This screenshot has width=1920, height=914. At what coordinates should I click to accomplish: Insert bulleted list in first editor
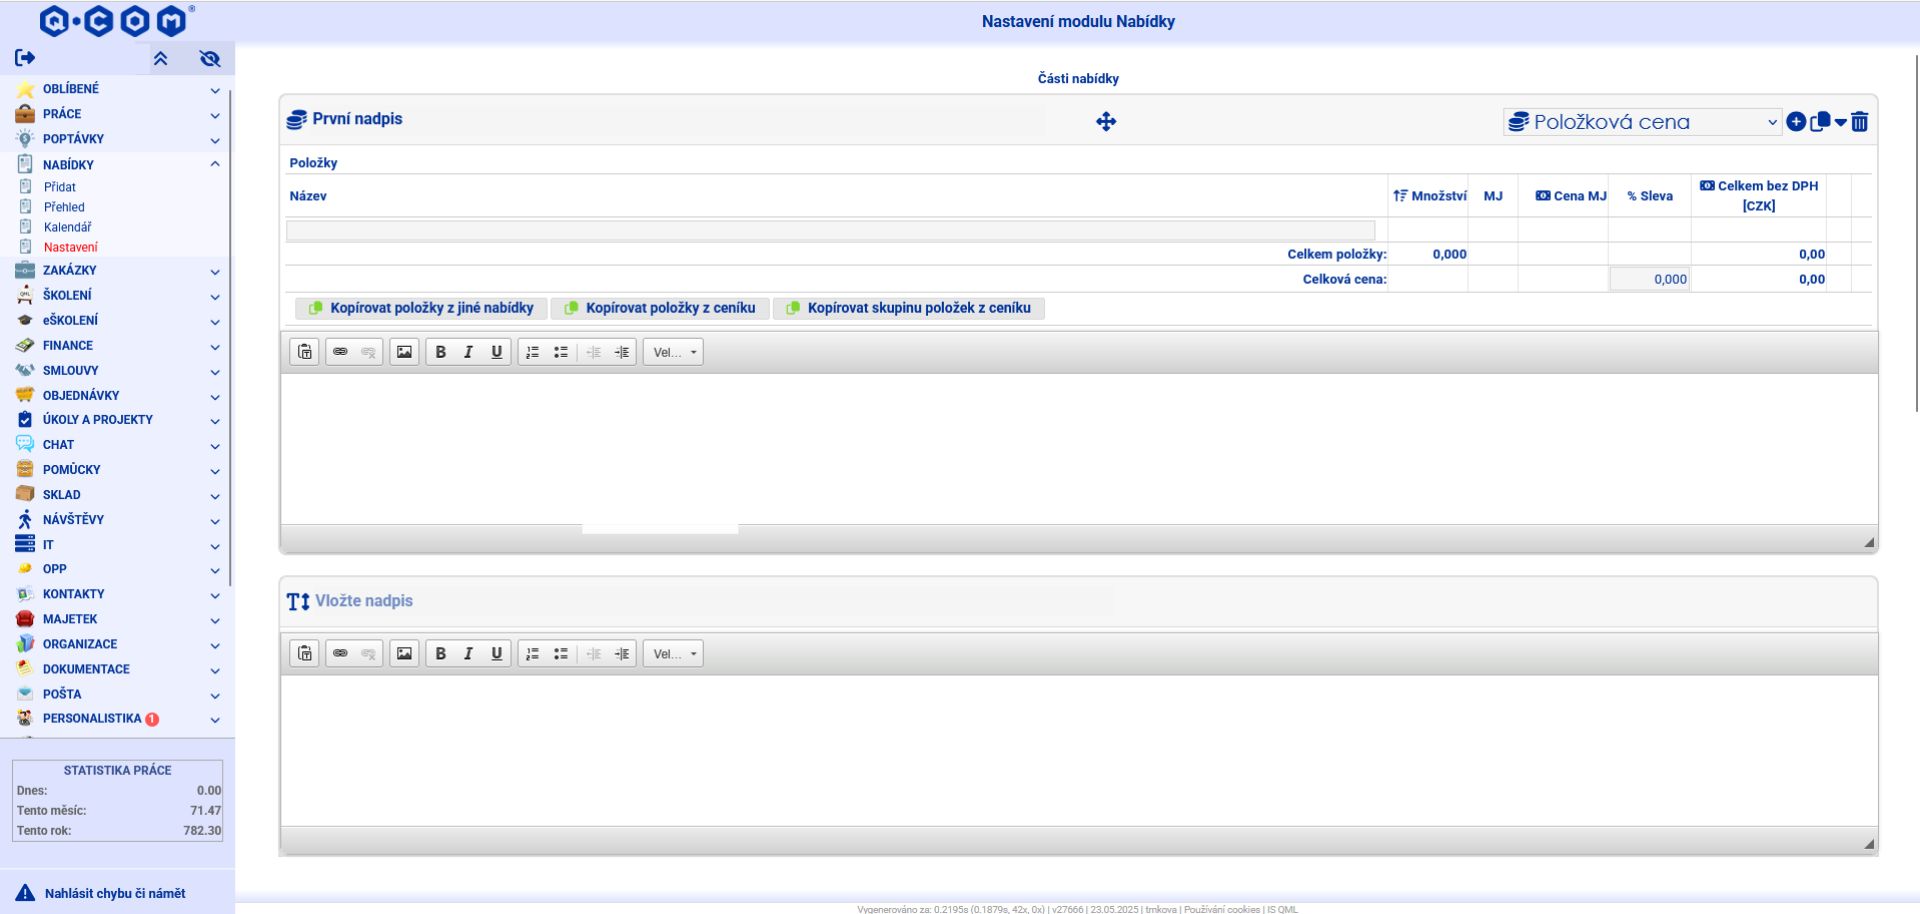[x=561, y=352]
